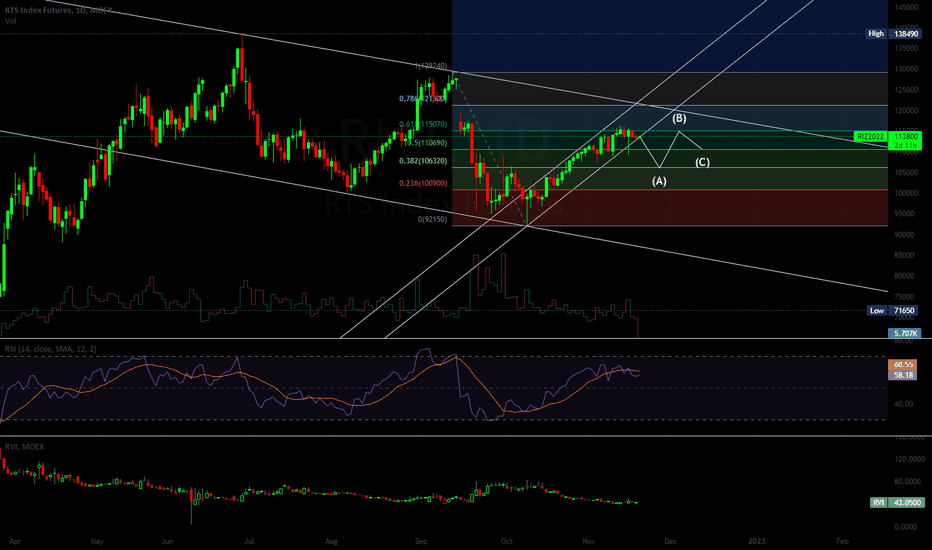Click 100000 on the price axis

(905, 194)
